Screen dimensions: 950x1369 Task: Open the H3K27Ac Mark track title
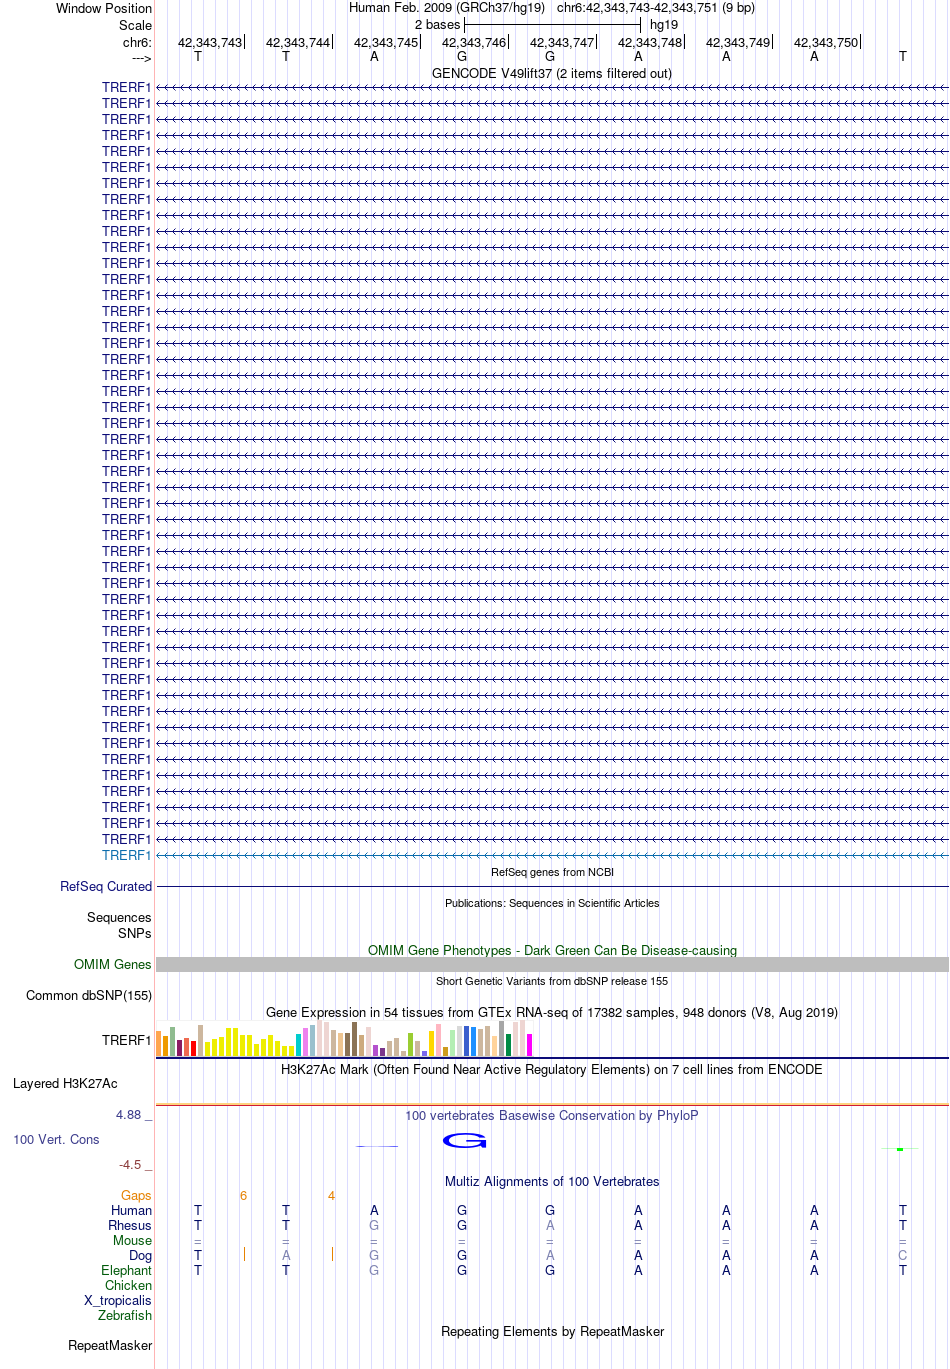coord(552,1070)
